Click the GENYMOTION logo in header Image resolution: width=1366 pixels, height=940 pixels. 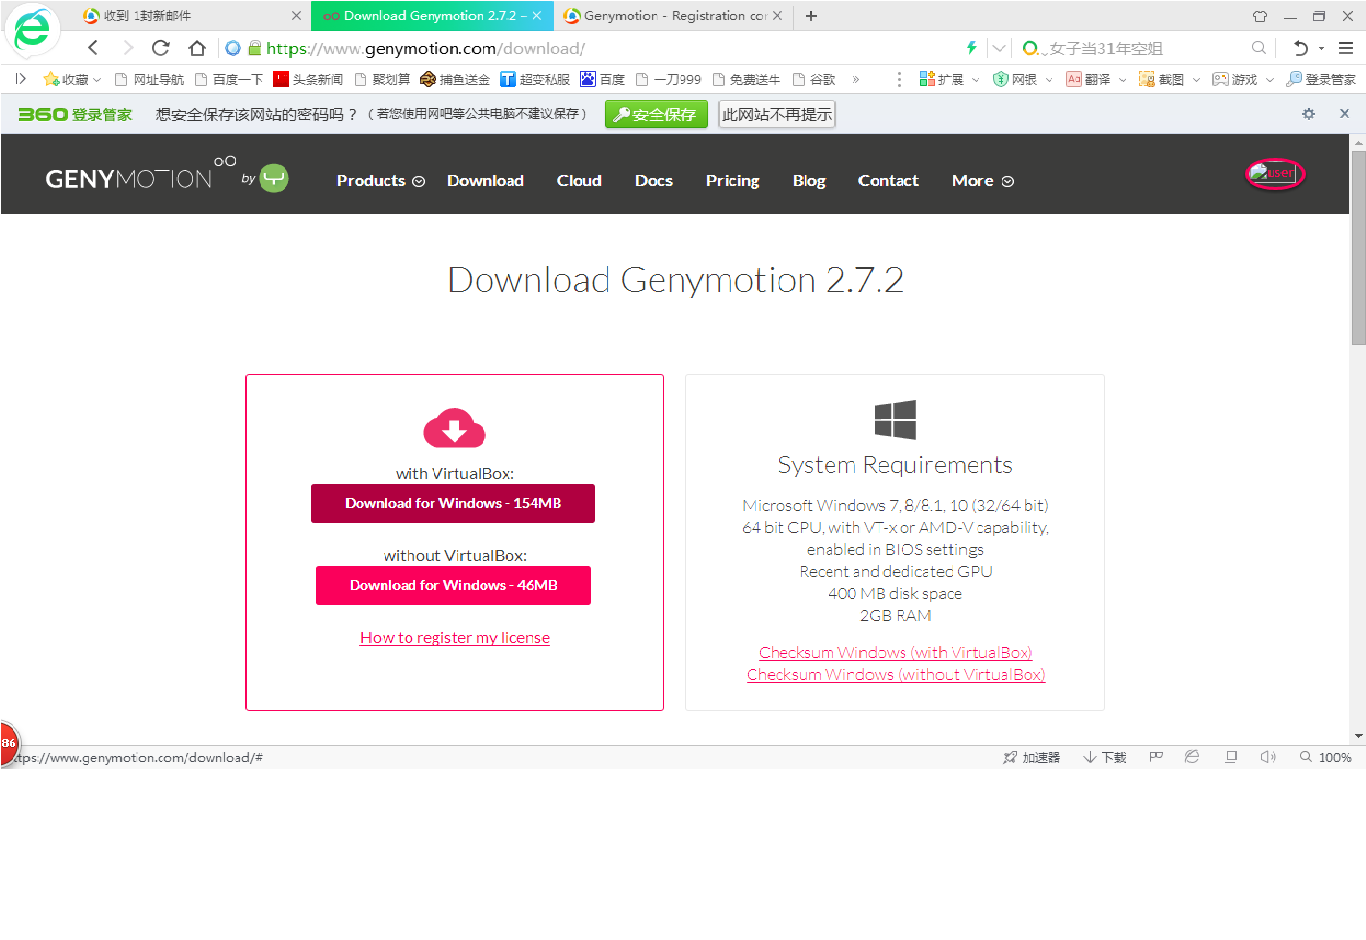coord(141,174)
